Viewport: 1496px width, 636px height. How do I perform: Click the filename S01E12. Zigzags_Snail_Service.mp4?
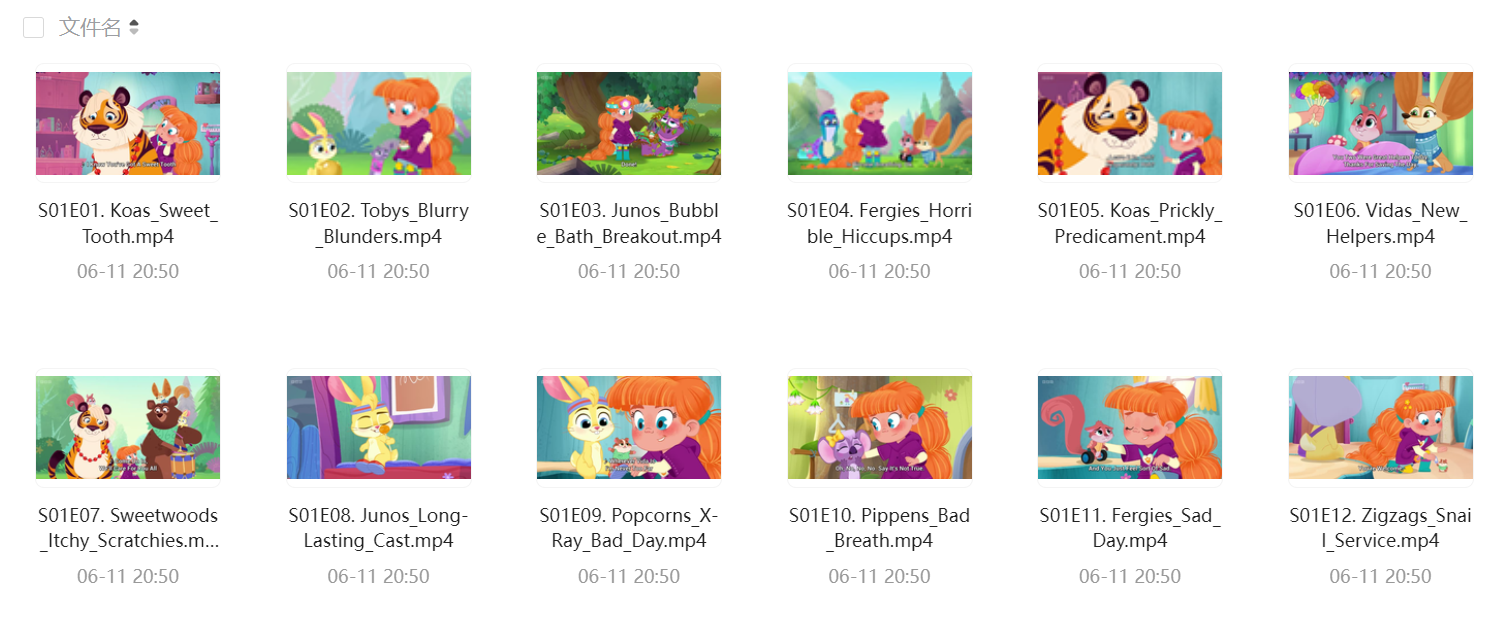(1381, 528)
